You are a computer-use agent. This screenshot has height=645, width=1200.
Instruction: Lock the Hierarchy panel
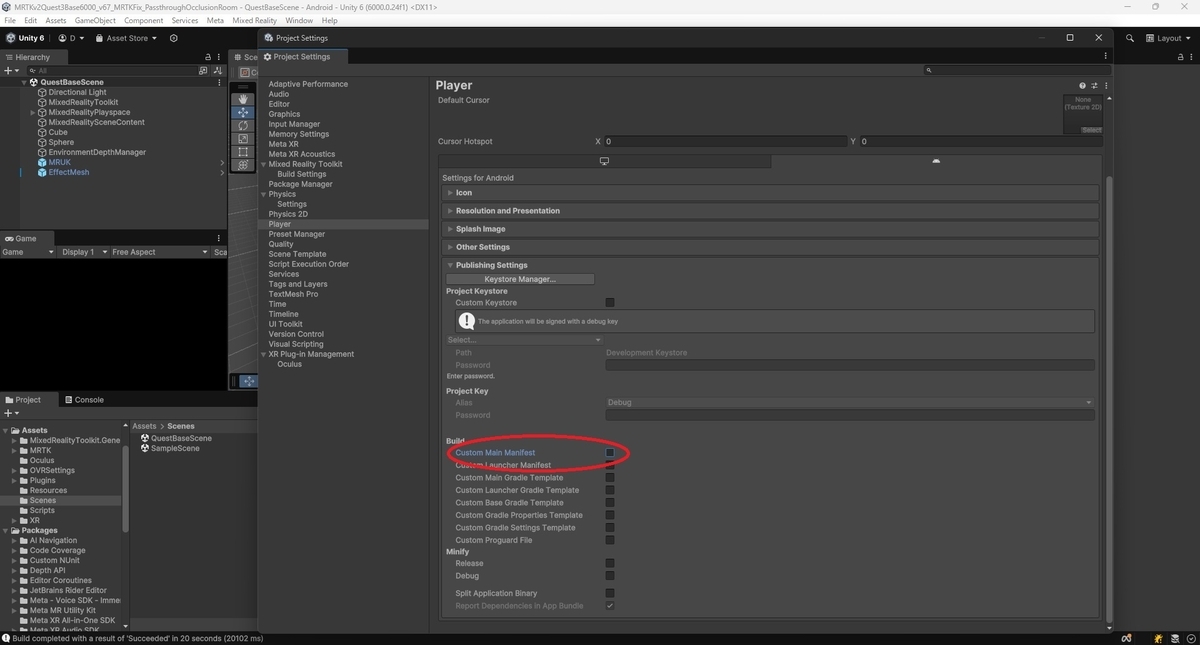[208, 57]
